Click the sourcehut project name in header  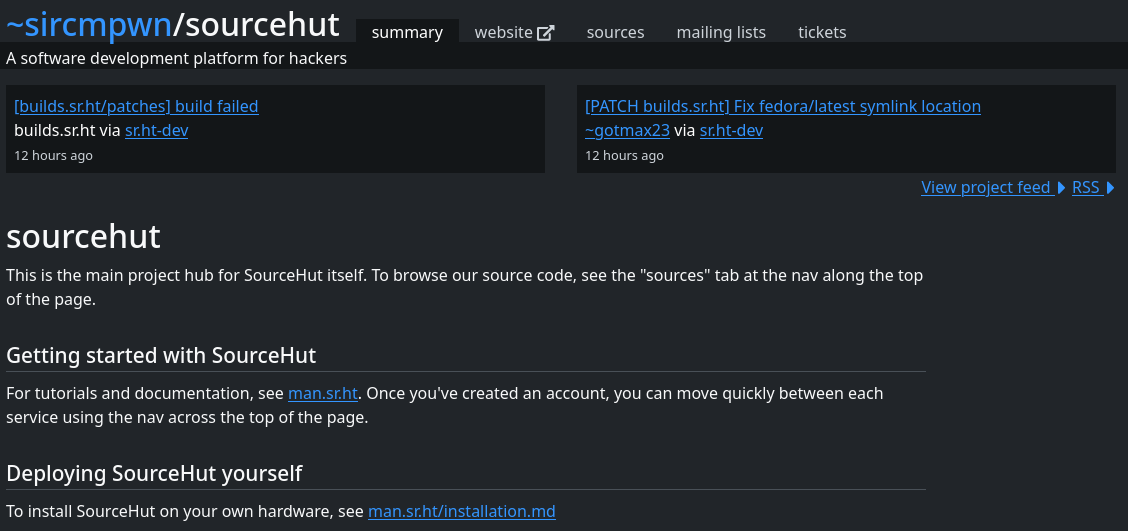(263, 24)
